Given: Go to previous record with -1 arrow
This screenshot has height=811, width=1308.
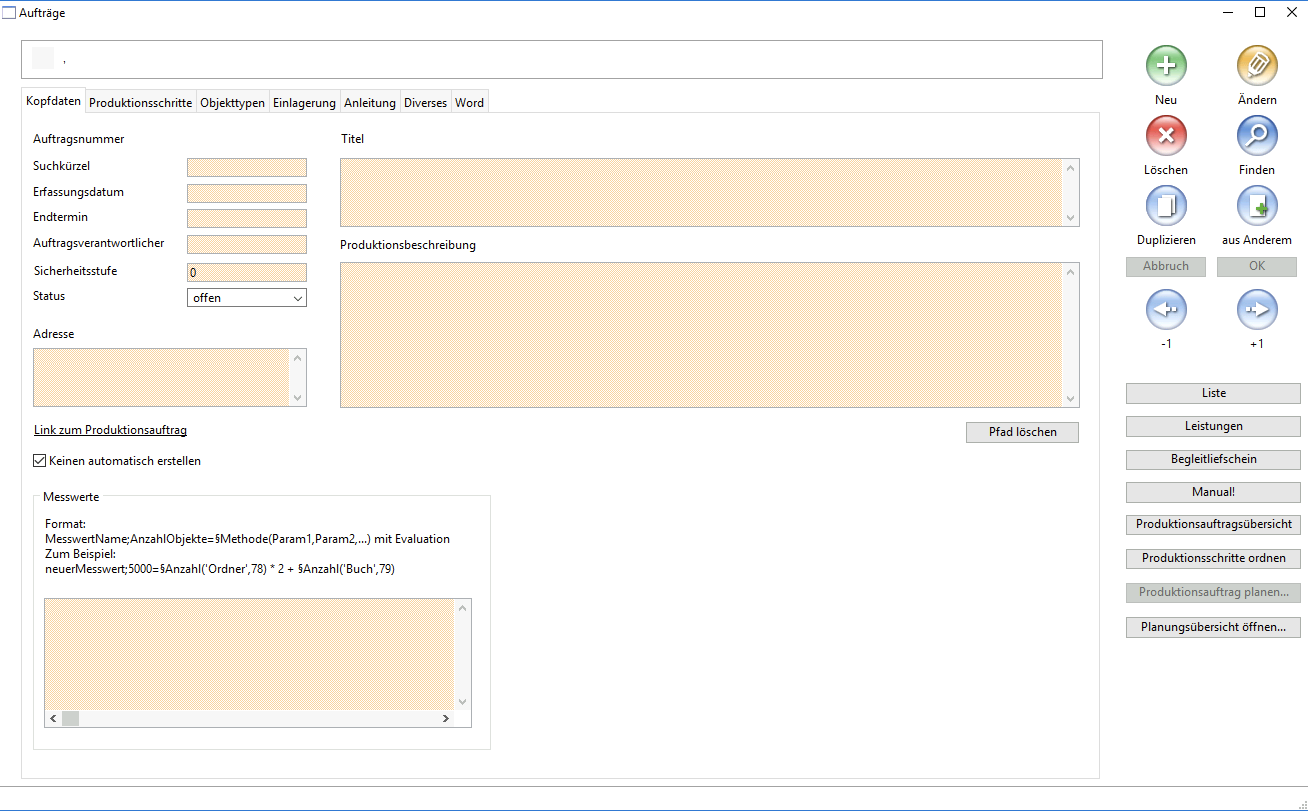Looking at the screenshot, I should [x=1166, y=310].
